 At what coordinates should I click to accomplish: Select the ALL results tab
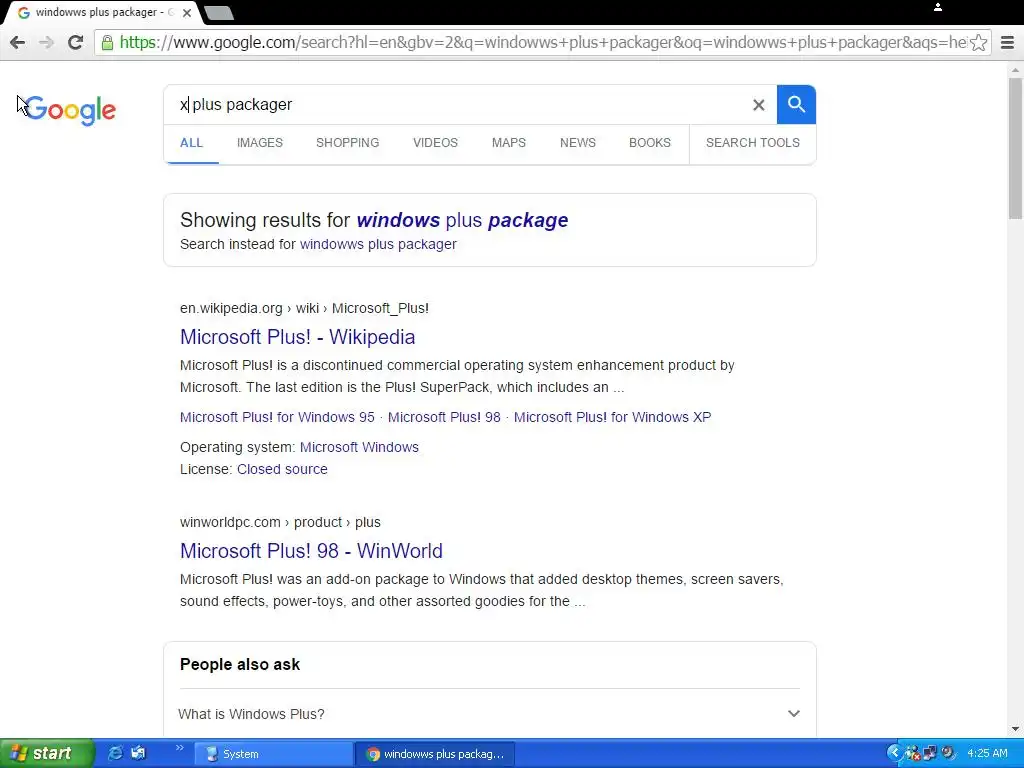(x=191, y=142)
